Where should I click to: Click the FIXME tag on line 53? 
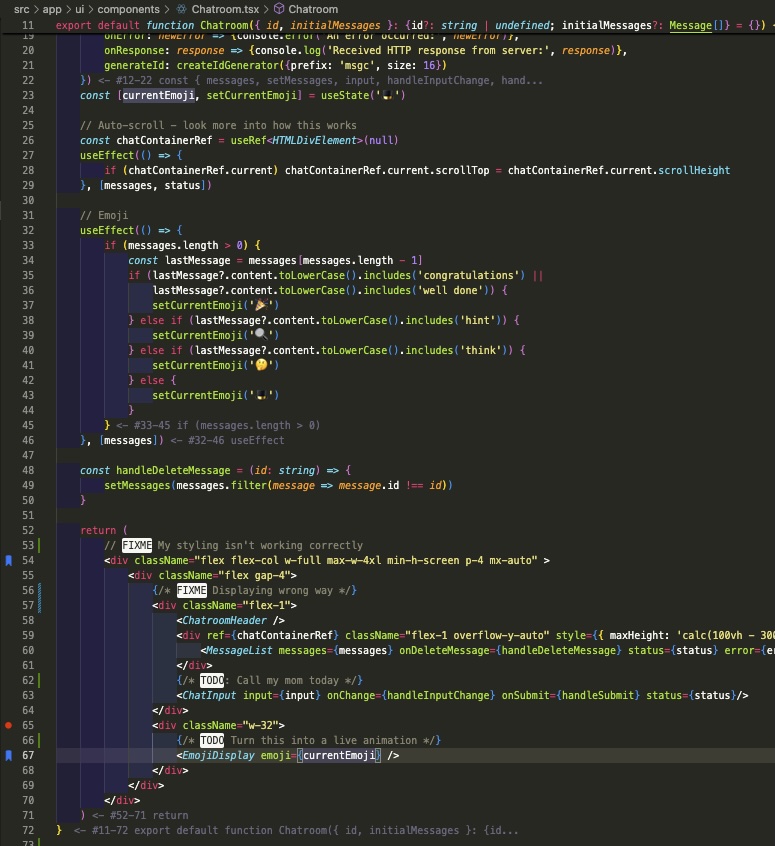click(137, 545)
